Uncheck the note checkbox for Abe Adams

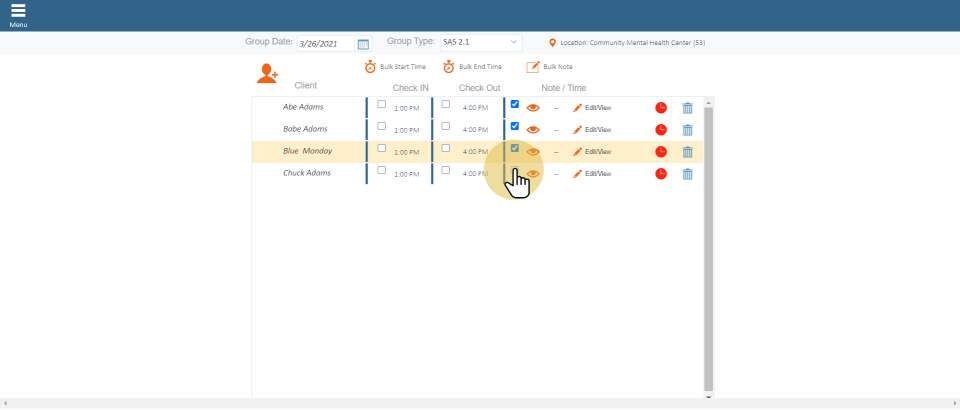click(x=515, y=104)
